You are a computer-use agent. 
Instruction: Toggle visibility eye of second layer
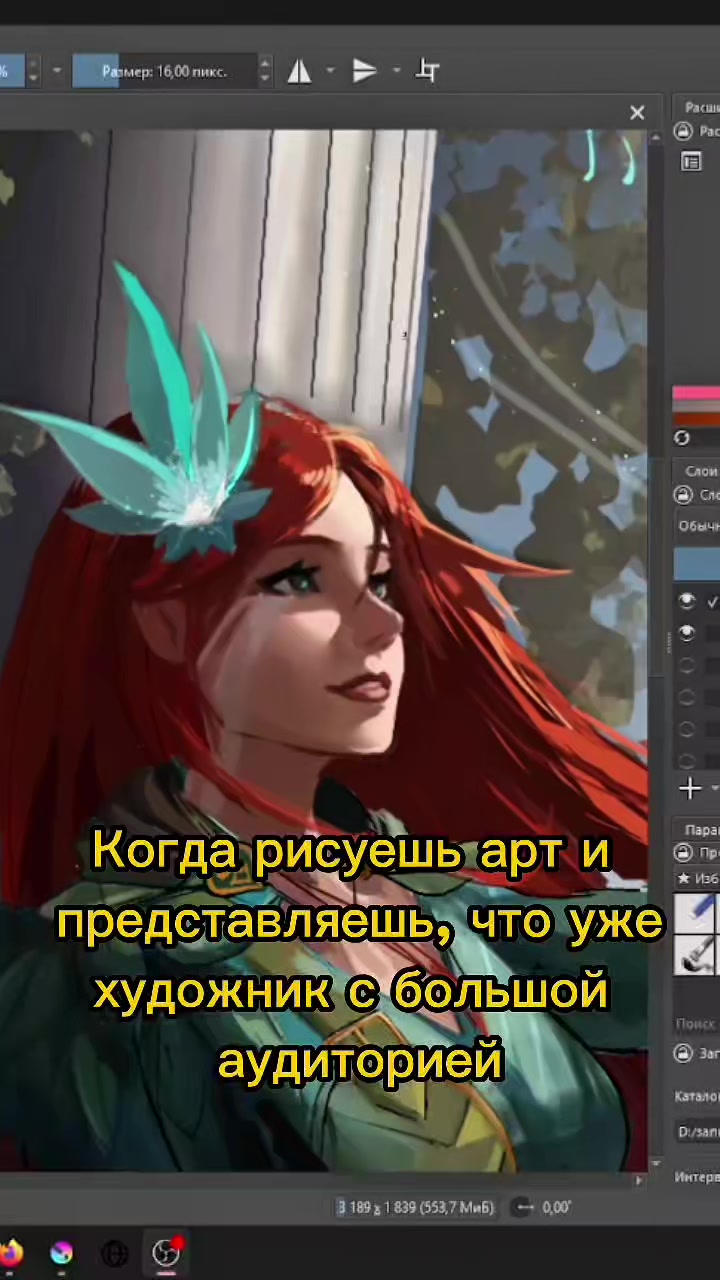point(687,633)
